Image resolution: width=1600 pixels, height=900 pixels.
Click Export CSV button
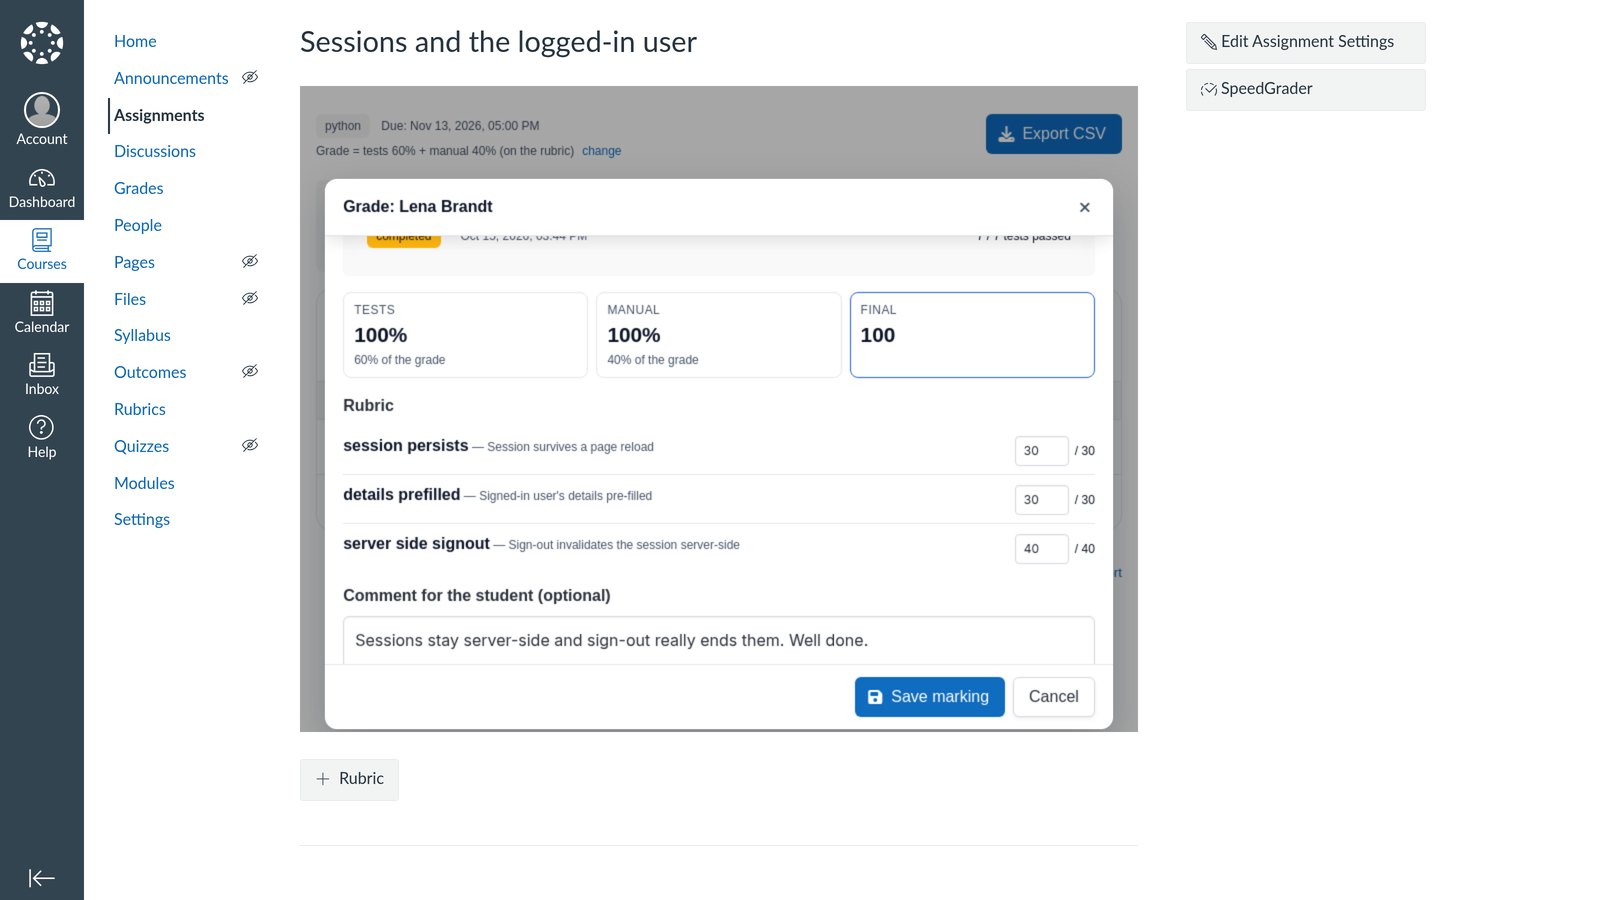pyautogui.click(x=1053, y=134)
